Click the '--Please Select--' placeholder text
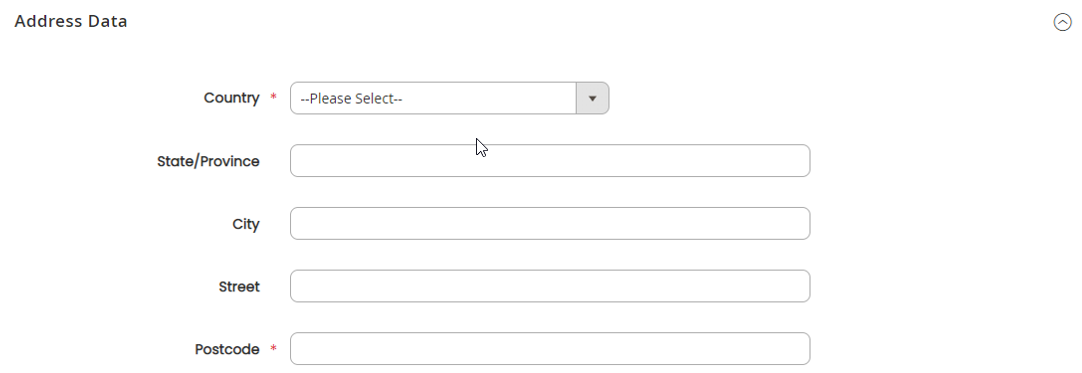This screenshot has height=373, width=1082. coord(351,99)
